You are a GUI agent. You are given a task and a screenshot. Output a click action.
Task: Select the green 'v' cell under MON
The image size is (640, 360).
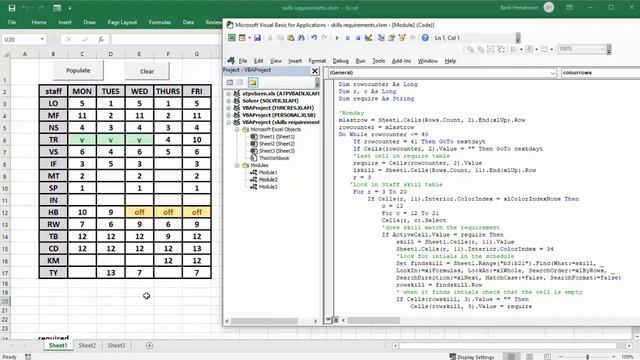82,140
